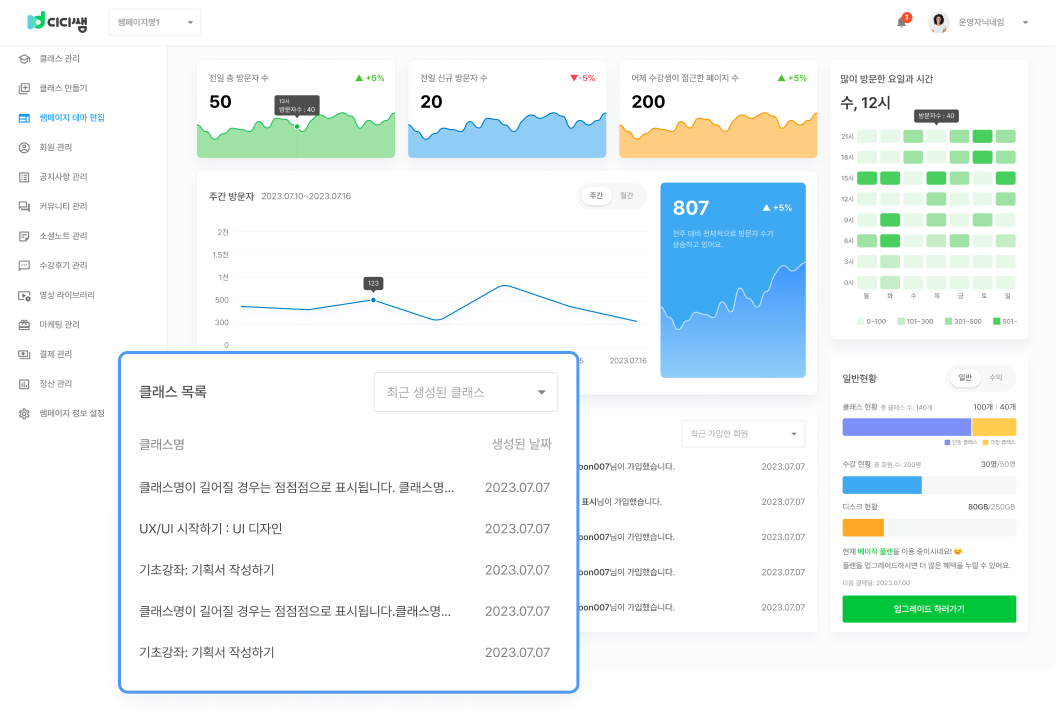Open the 공지사항 관리 menu item
Screen dimensions: 1056x720
pos(63,177)
